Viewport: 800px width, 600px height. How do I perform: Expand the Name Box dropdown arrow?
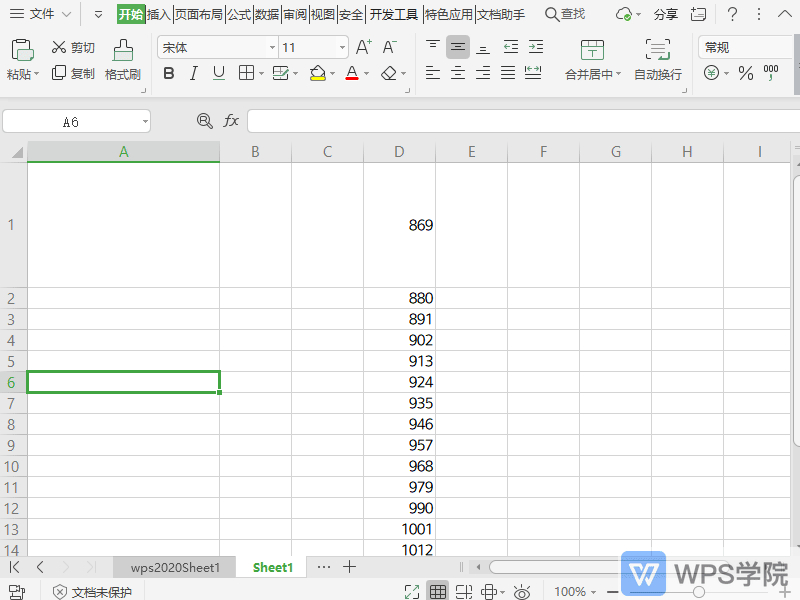144,121
